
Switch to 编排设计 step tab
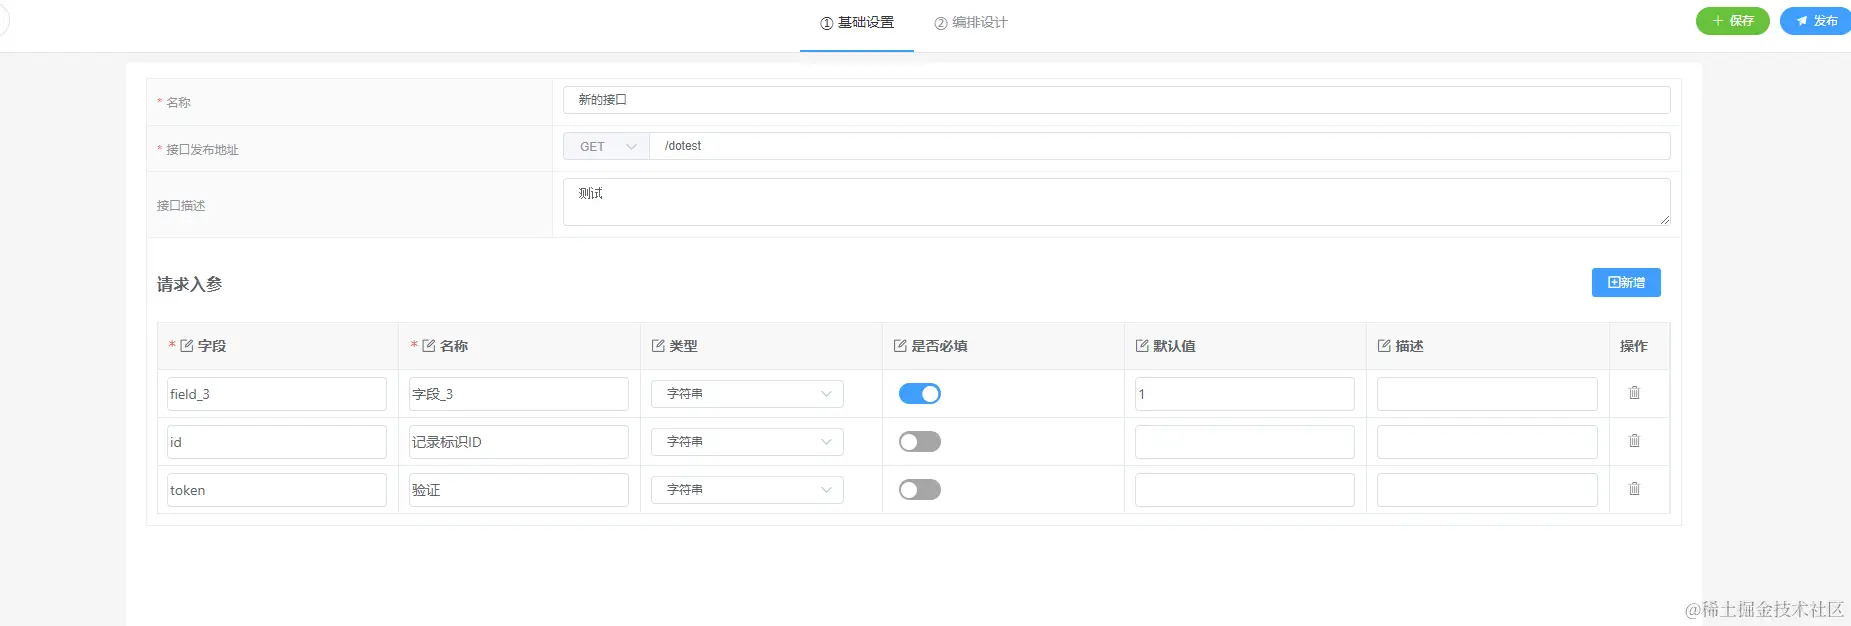click(x=971, y=23)
